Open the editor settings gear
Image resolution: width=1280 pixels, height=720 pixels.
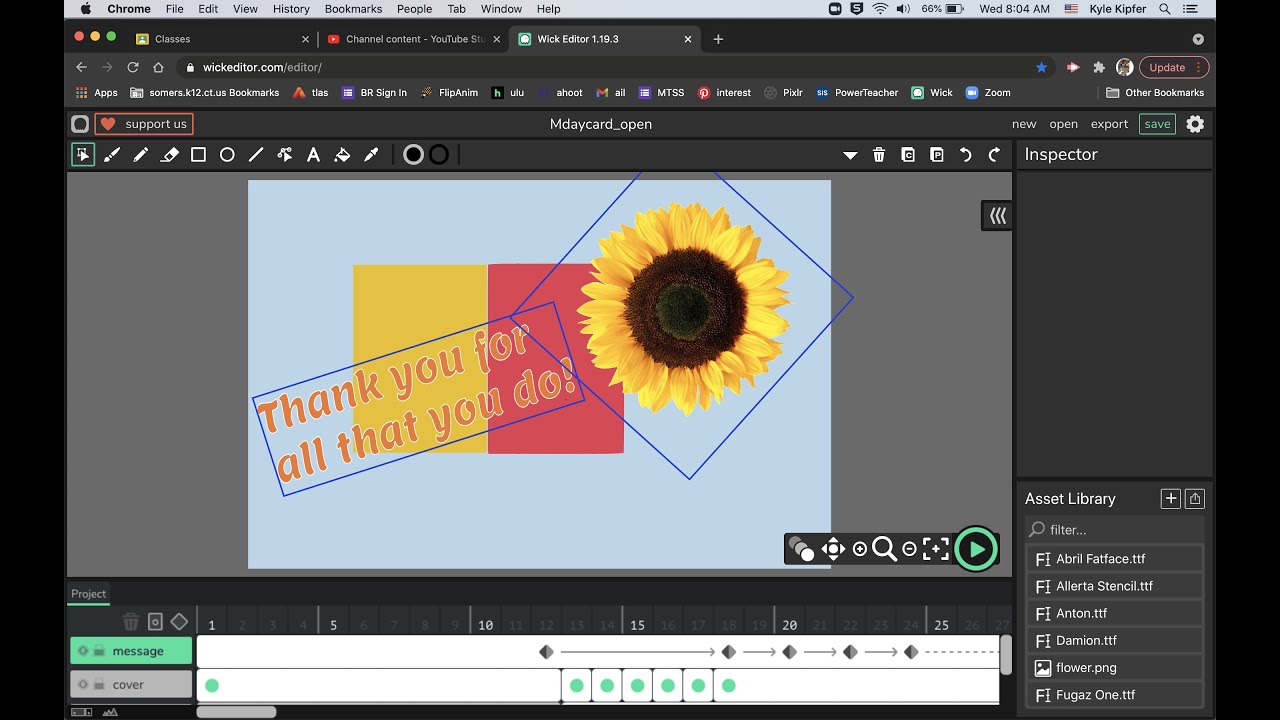1195,124
